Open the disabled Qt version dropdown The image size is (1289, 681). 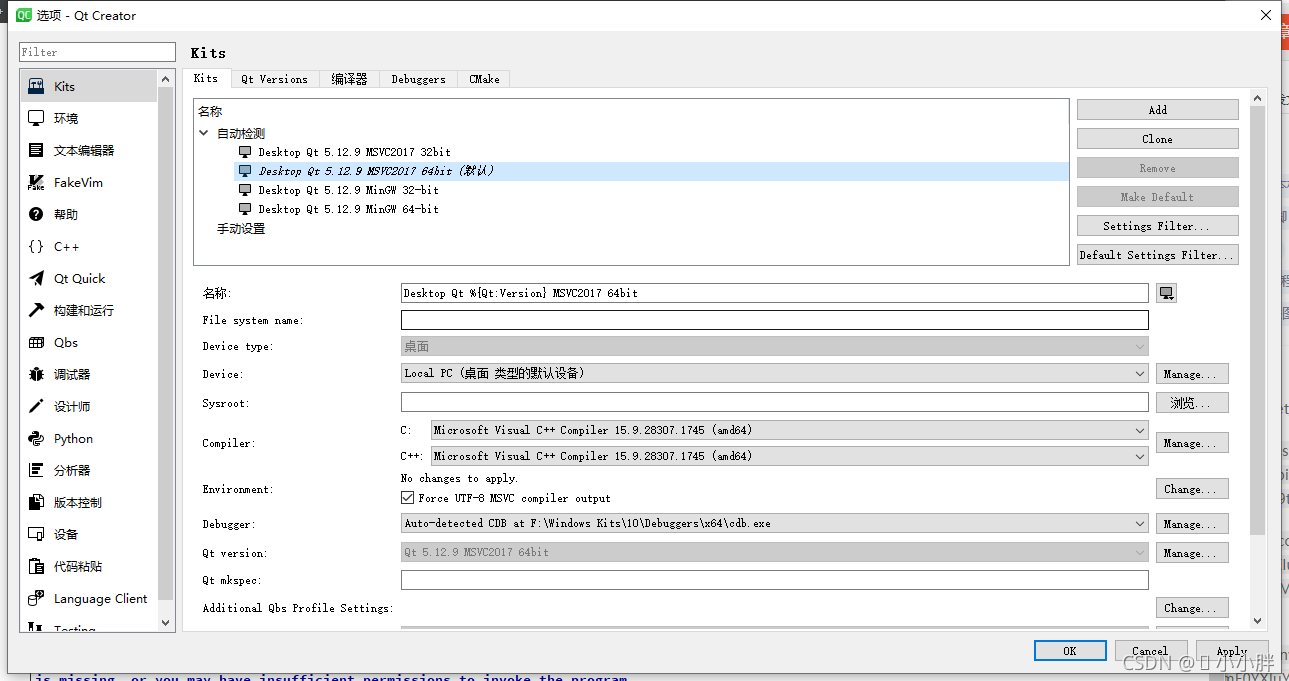[774, 552]
